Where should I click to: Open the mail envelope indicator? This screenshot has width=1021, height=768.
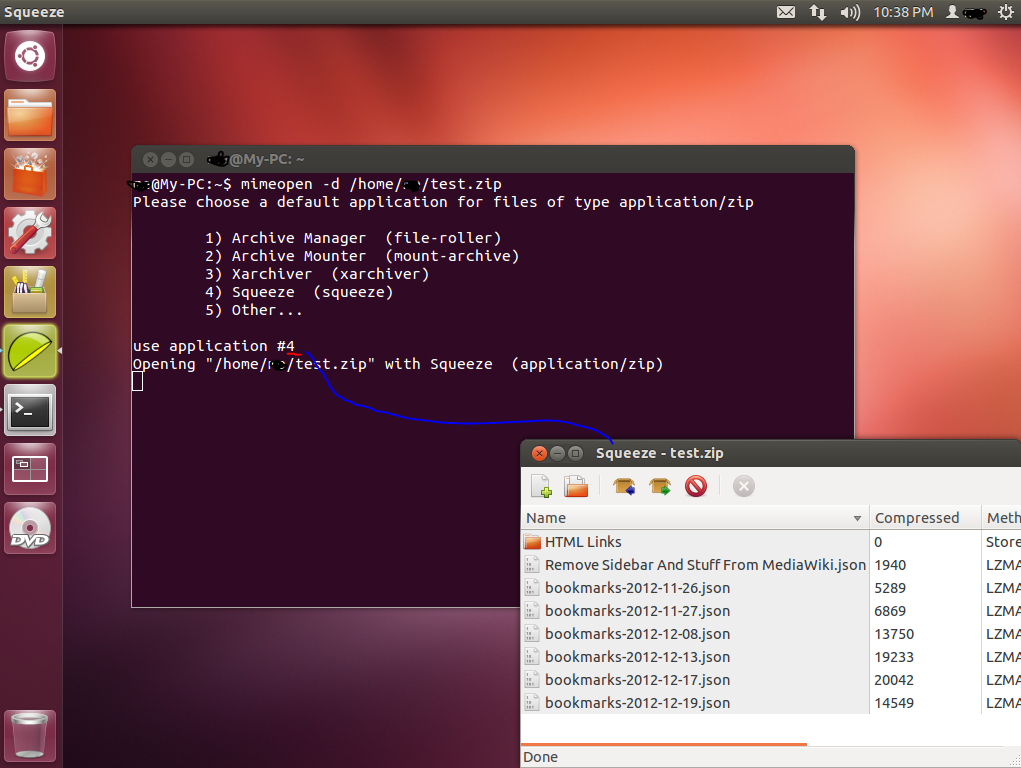(786, 12)
